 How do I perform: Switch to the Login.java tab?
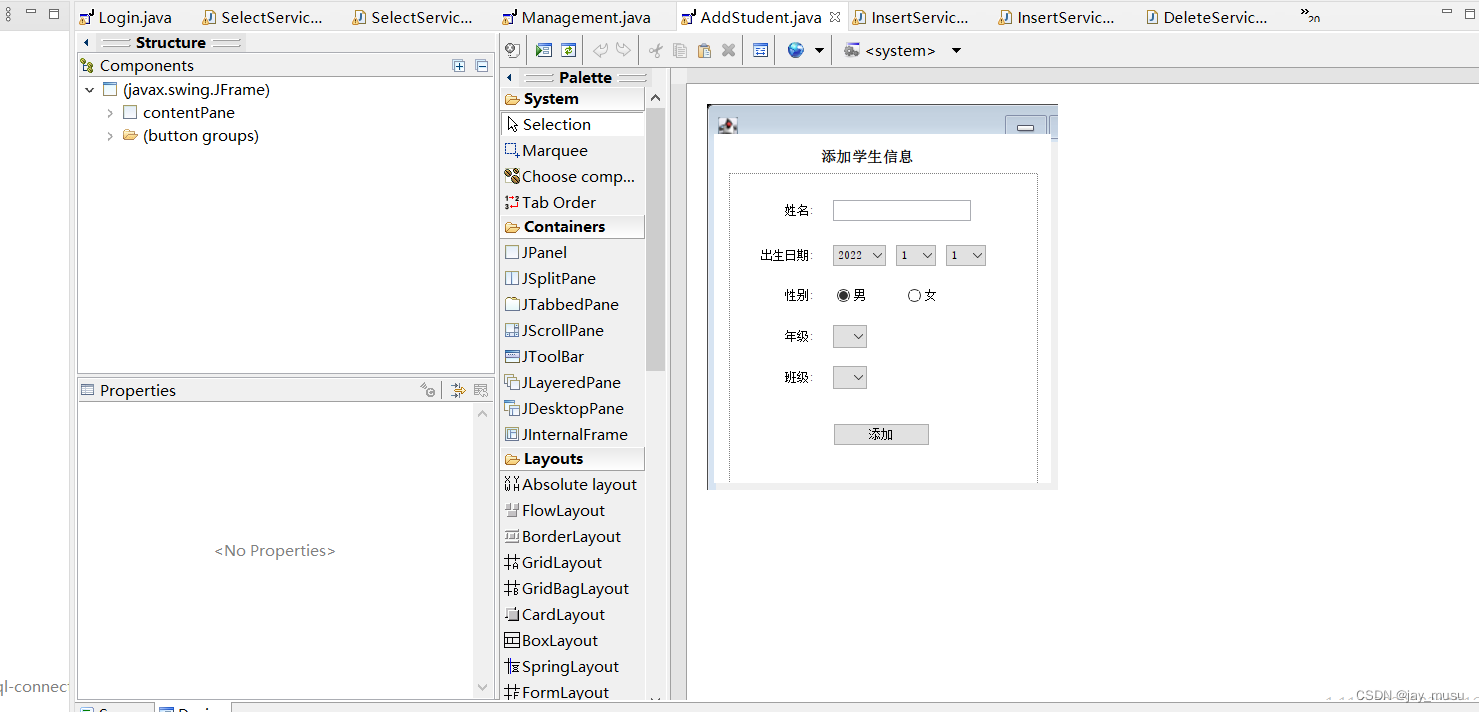[126, 17]
